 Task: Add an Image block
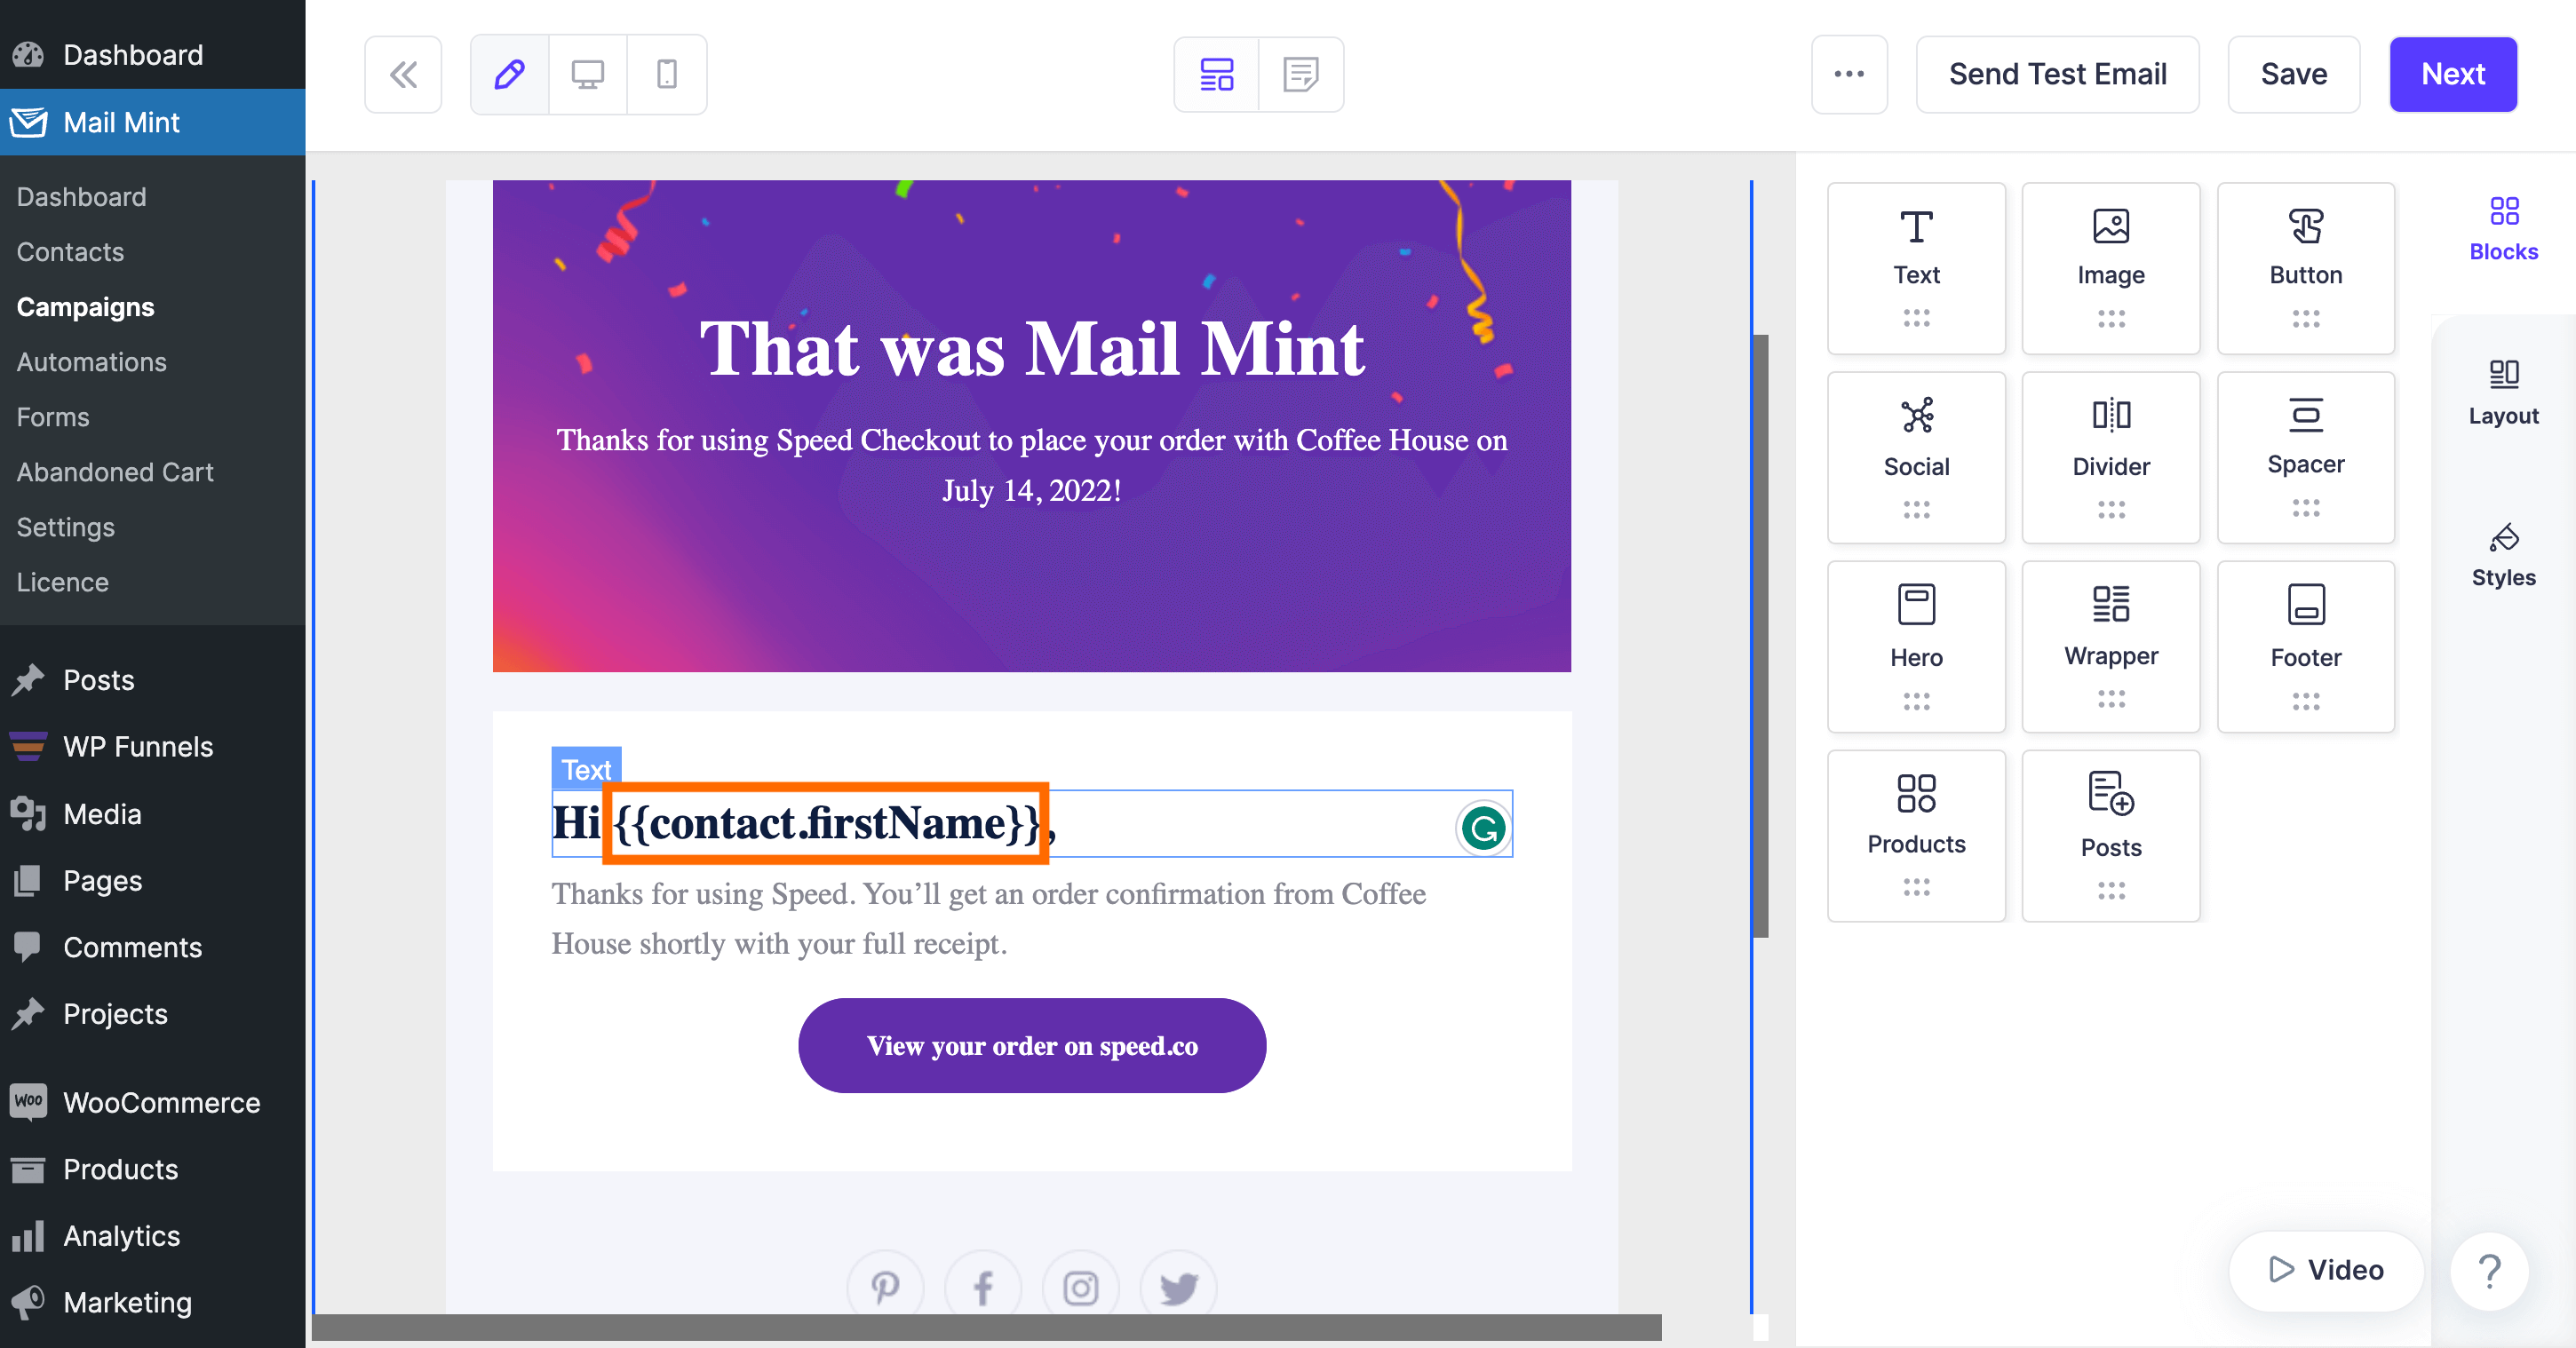click(2110, 268)
